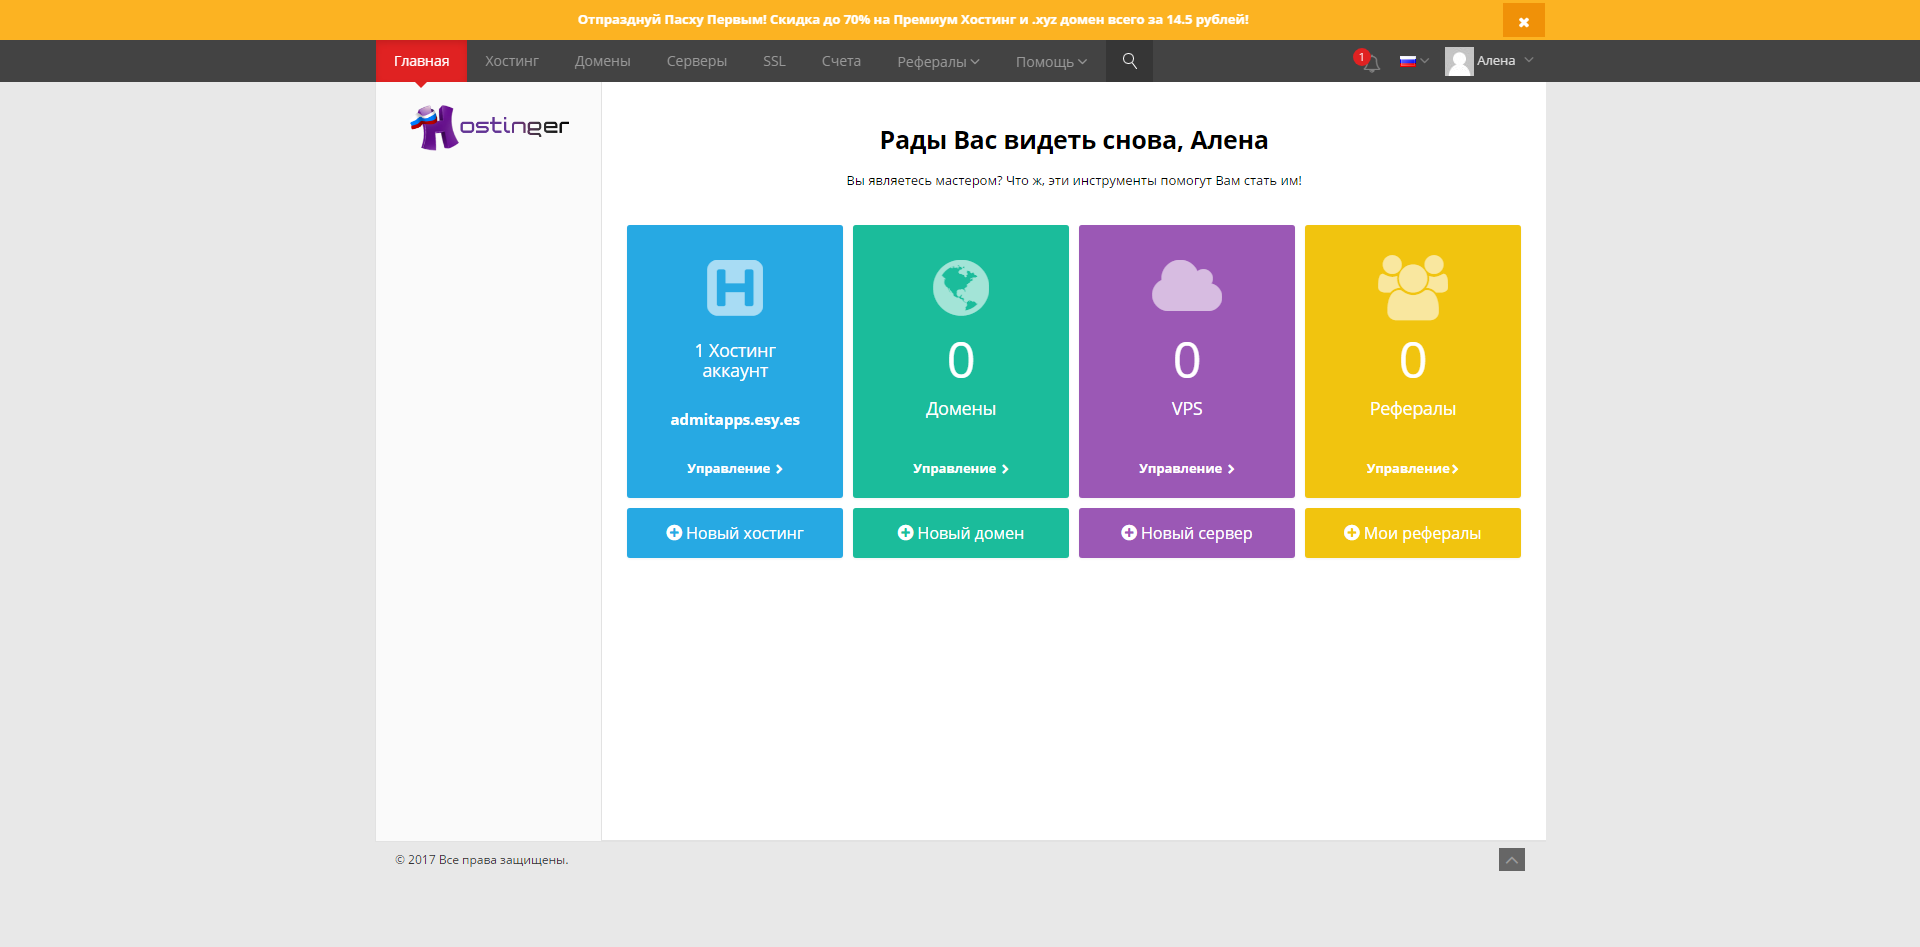Click the Рефералы count zero

(1413, 360)
